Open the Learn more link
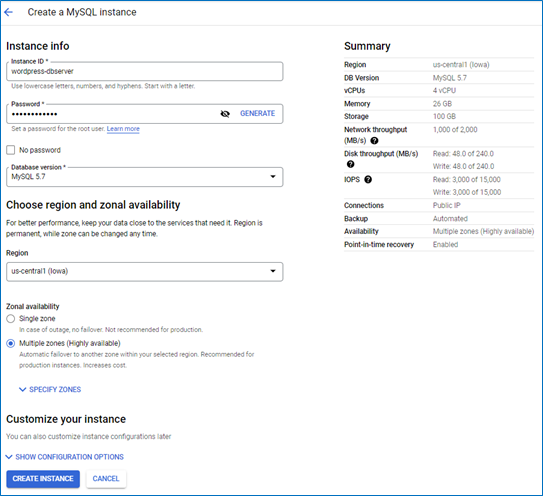The image size is (543, 496). (x=123, y=129)
